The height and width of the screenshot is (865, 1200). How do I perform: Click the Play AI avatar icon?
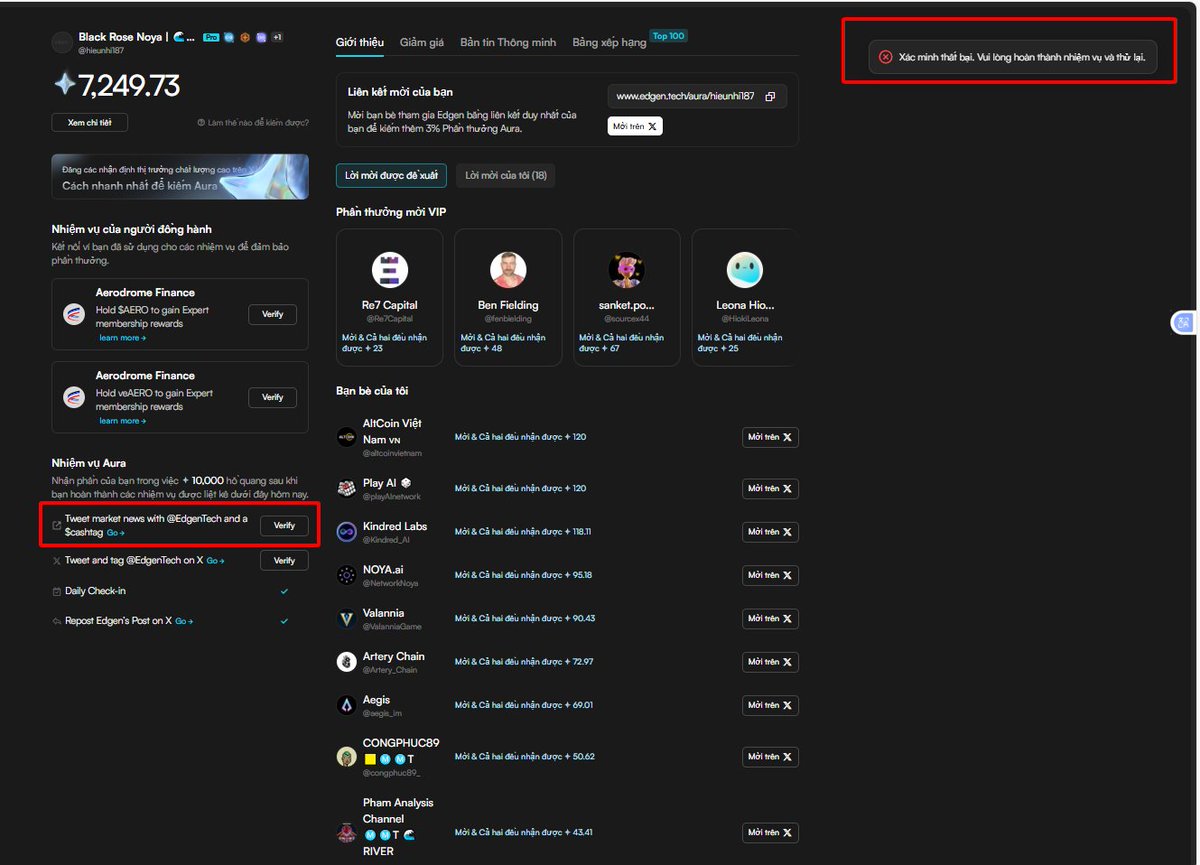347,488
